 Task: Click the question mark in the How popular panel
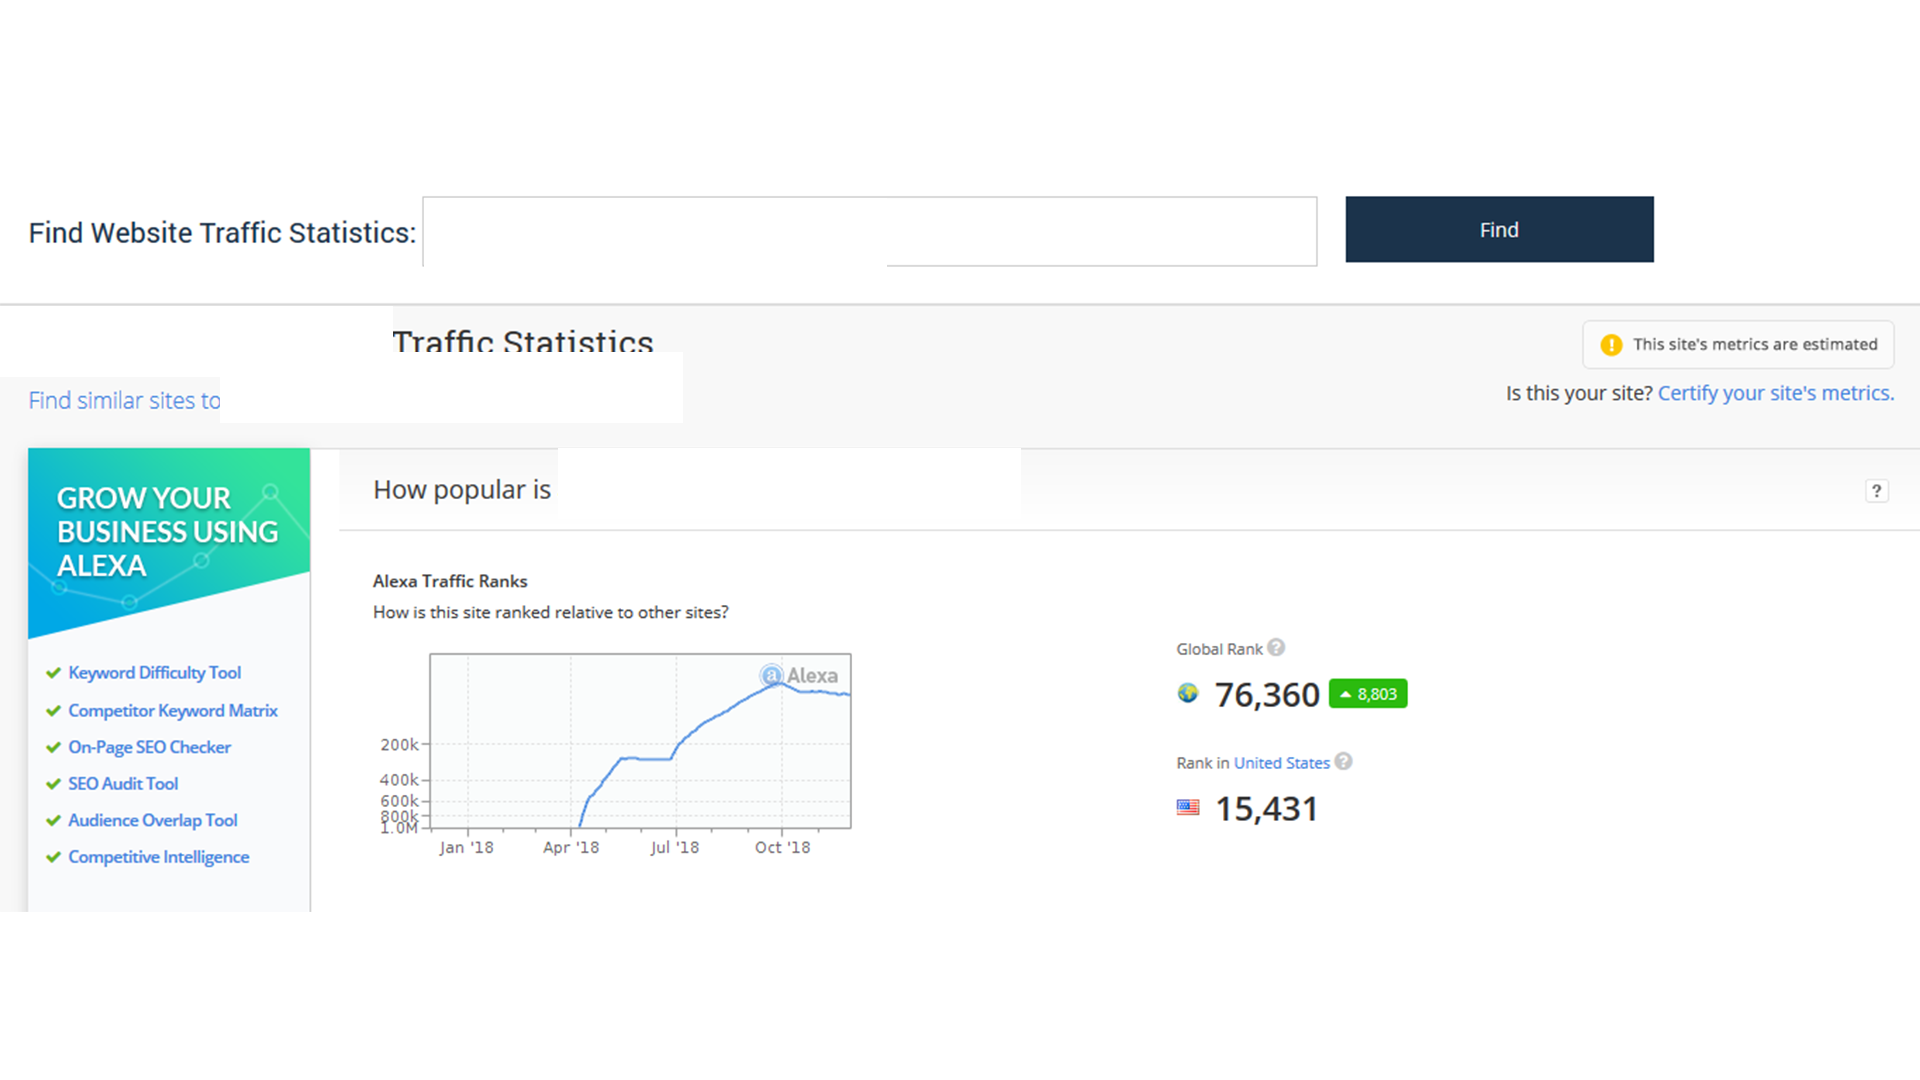[1877, 491]
